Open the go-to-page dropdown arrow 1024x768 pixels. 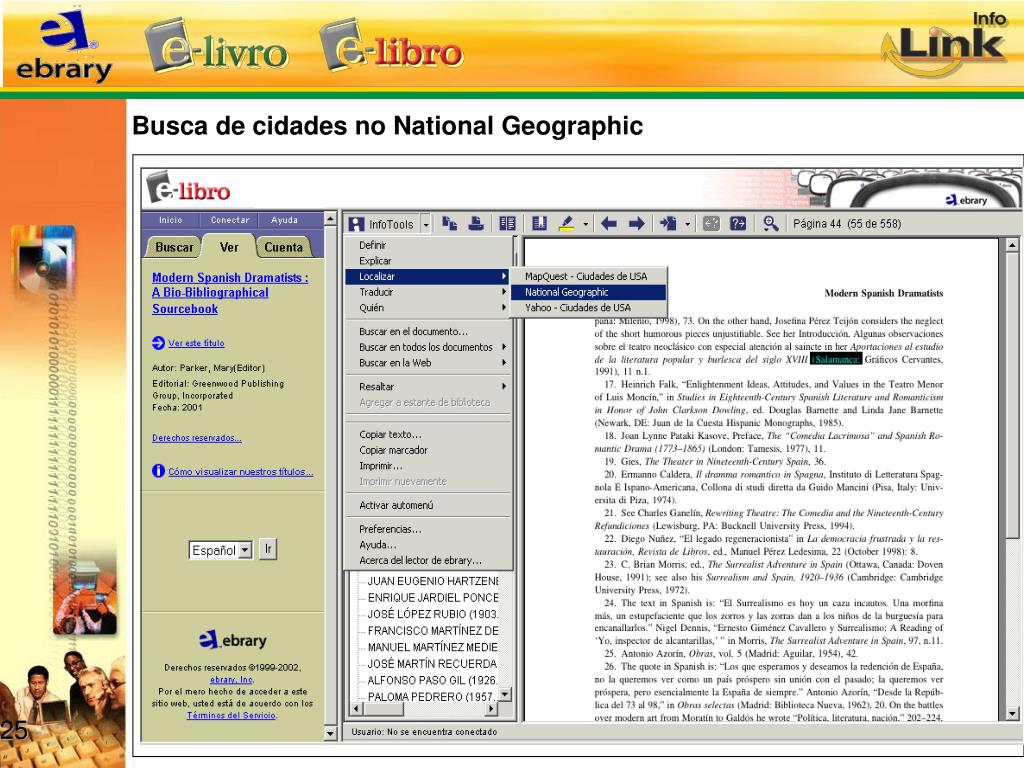[x=687, y=224]
